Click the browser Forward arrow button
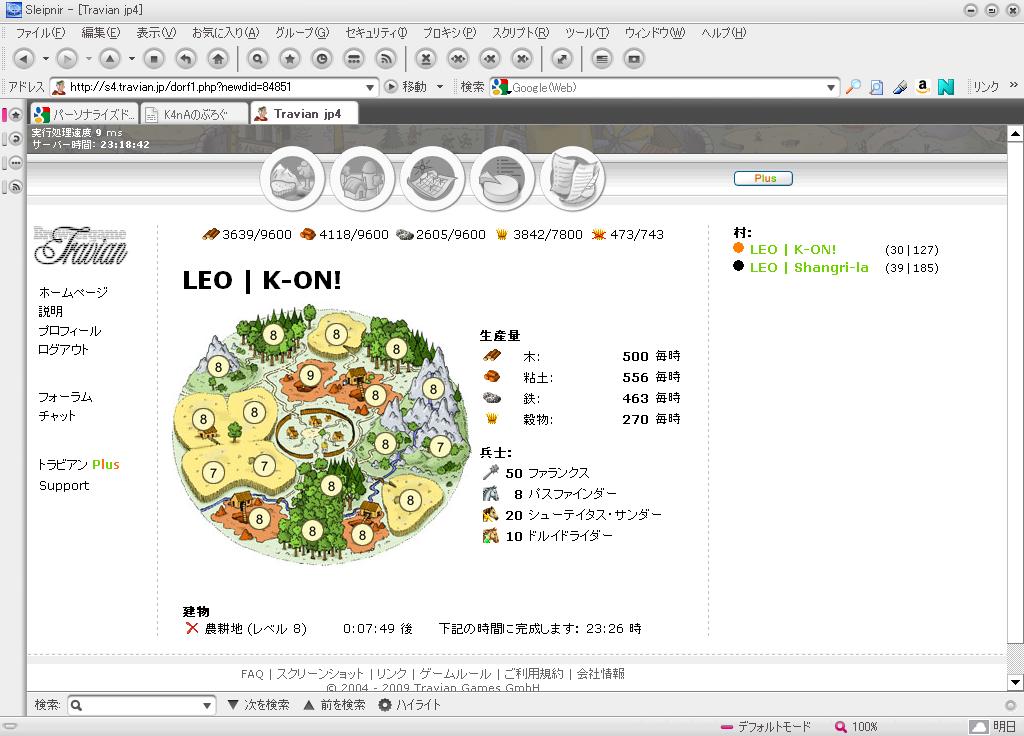The image size is (1024, 736). [x=67, y=59]
